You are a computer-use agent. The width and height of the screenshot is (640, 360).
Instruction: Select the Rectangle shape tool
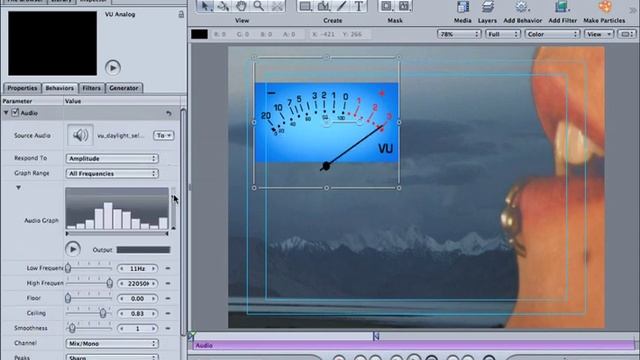[305, 6]
